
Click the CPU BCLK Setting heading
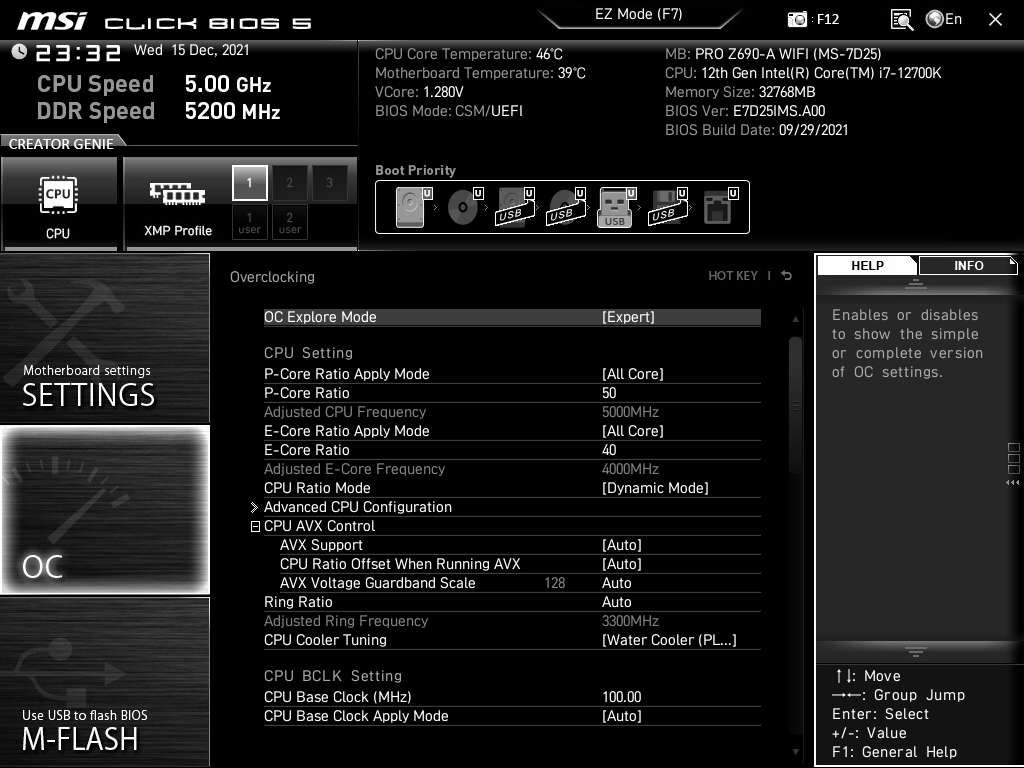click(x=333, y=676)
